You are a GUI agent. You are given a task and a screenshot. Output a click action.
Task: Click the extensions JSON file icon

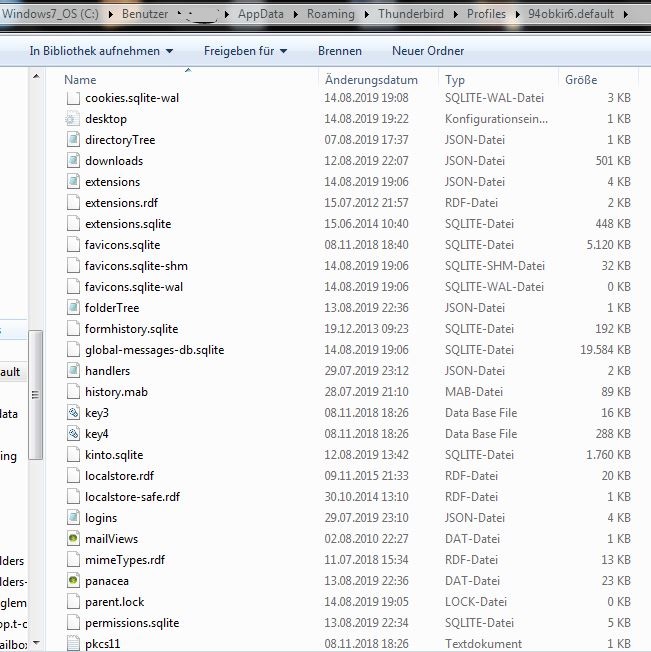73,182
